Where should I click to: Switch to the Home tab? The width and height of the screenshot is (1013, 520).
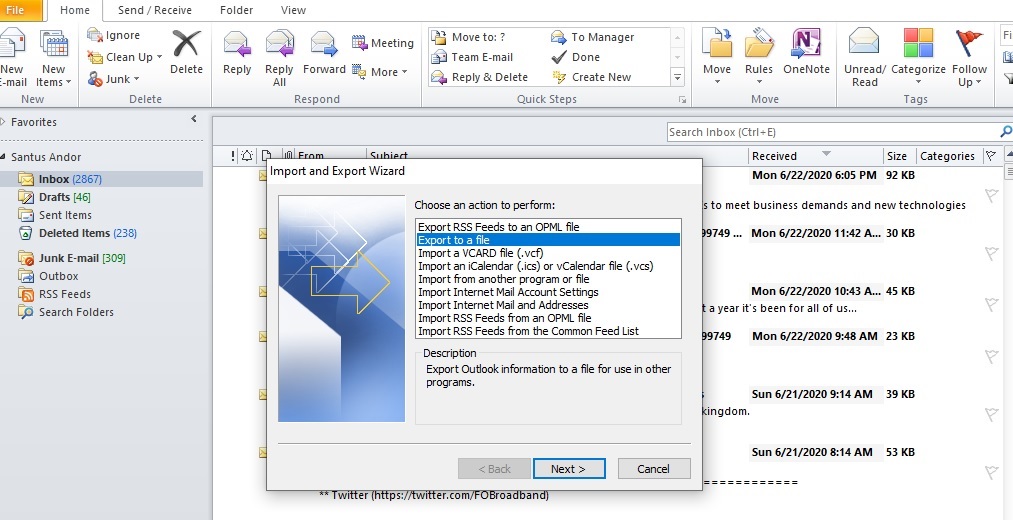[x=75, y=10]
